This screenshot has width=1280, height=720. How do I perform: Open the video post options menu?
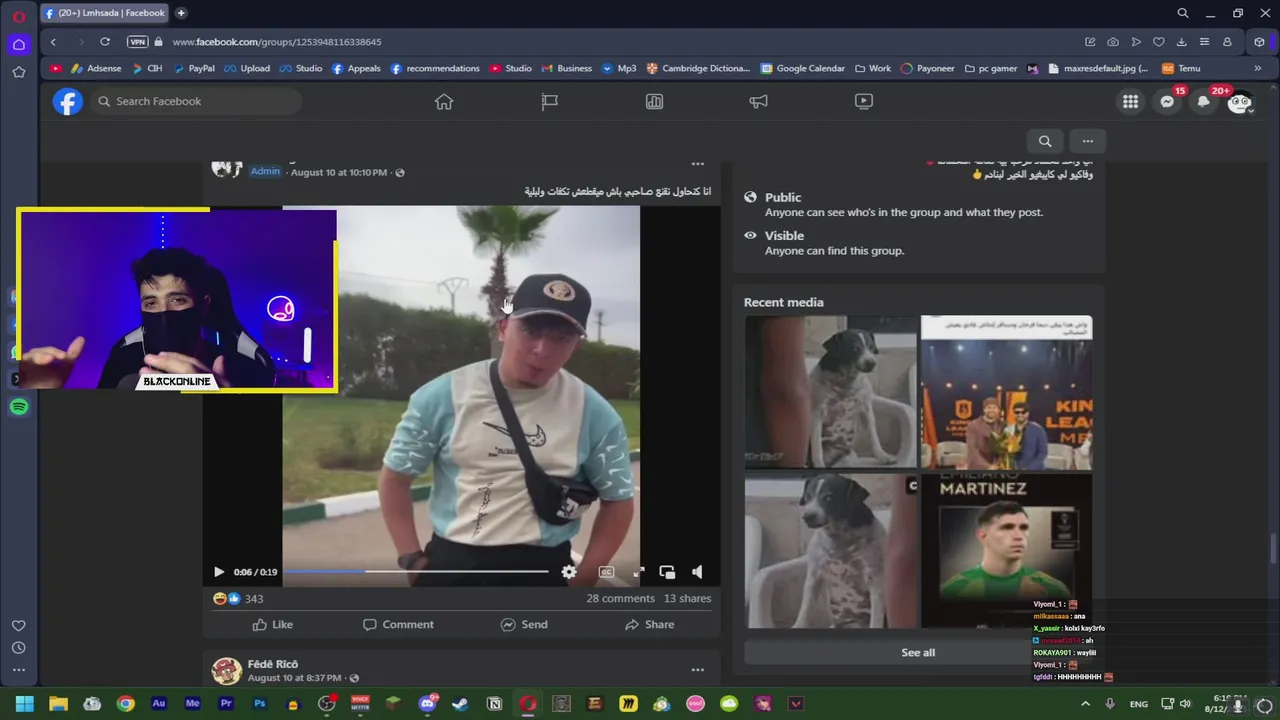pos(698,164)
